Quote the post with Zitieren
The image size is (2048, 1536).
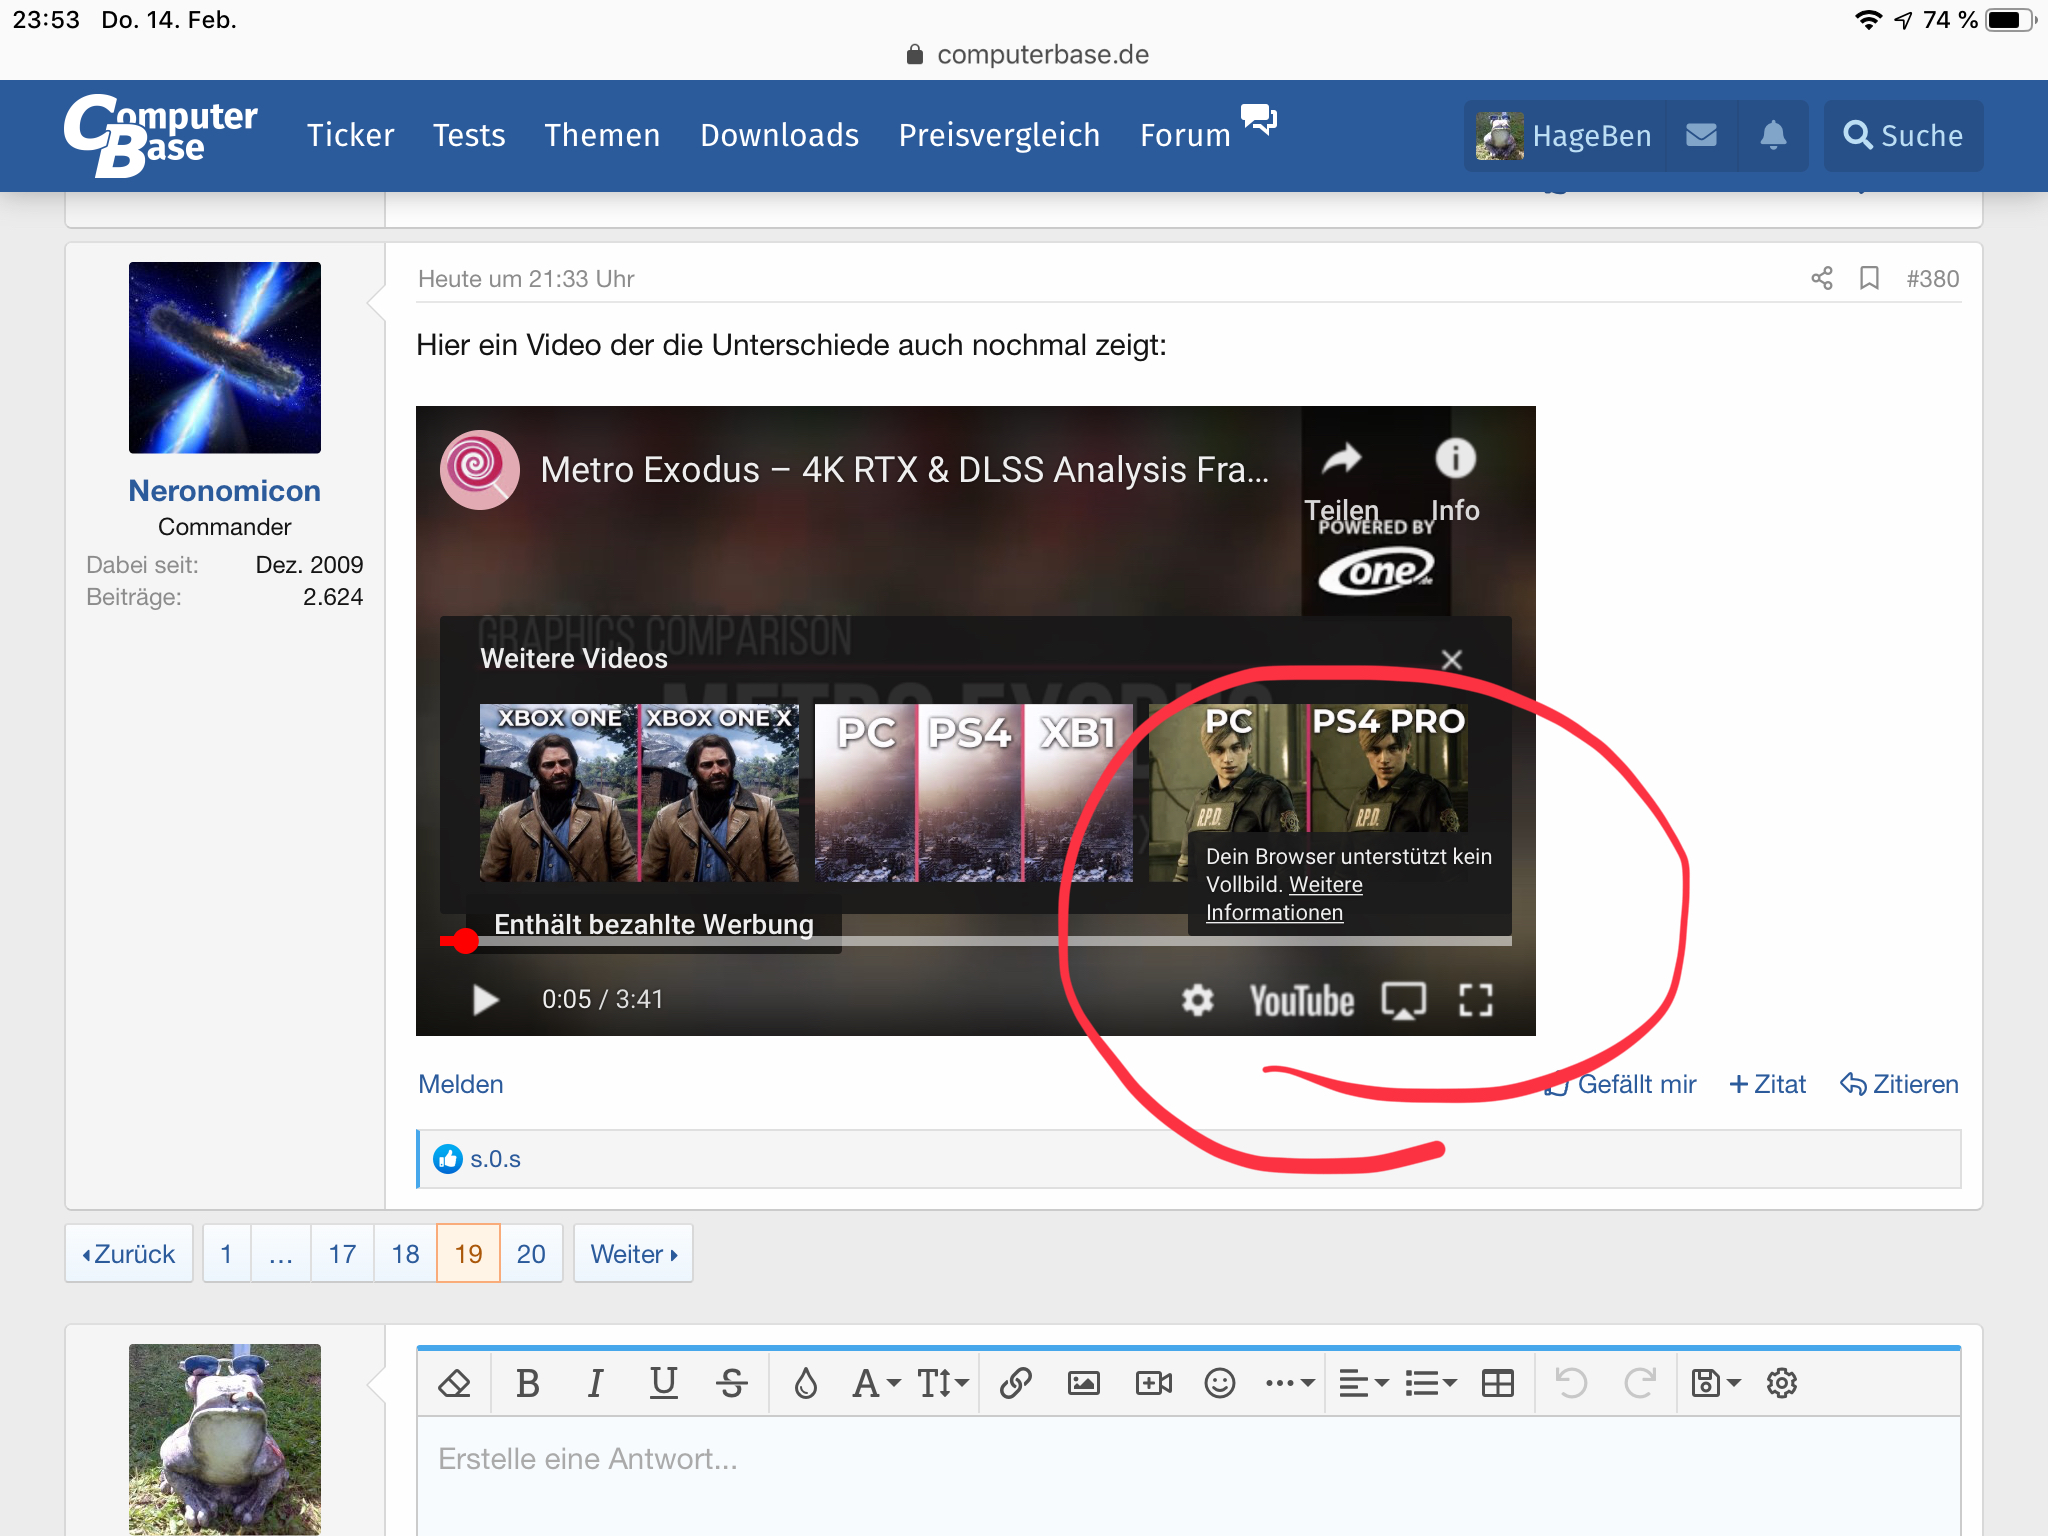coord(1899,1084)
